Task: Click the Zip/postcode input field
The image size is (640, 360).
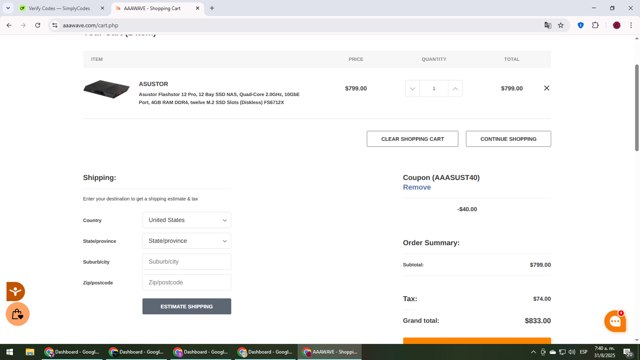Action: (x=187, y=282)
